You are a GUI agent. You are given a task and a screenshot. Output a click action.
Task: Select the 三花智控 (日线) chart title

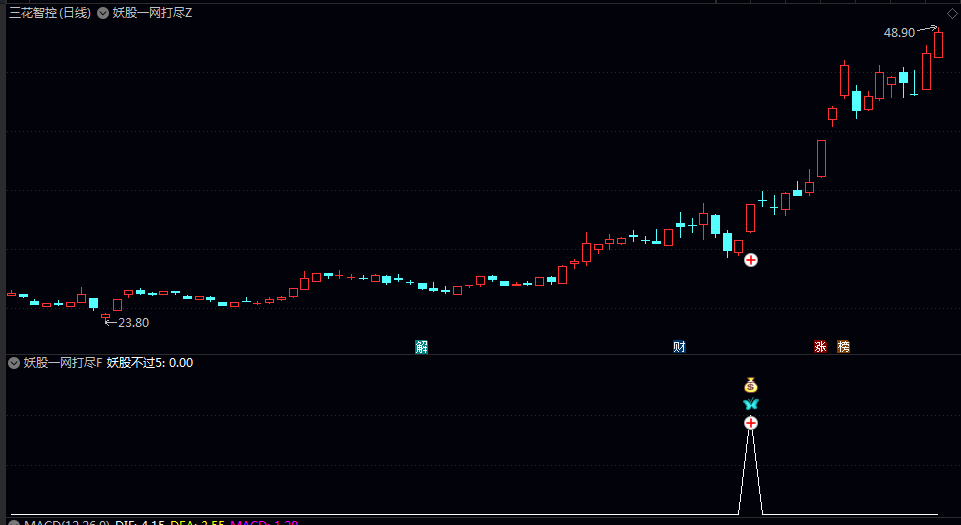tap(50, 13)
